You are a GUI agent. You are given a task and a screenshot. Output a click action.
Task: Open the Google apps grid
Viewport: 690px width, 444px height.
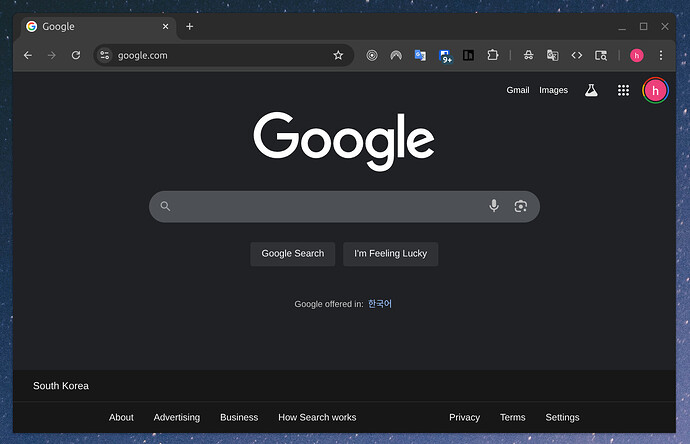(623, 90)
